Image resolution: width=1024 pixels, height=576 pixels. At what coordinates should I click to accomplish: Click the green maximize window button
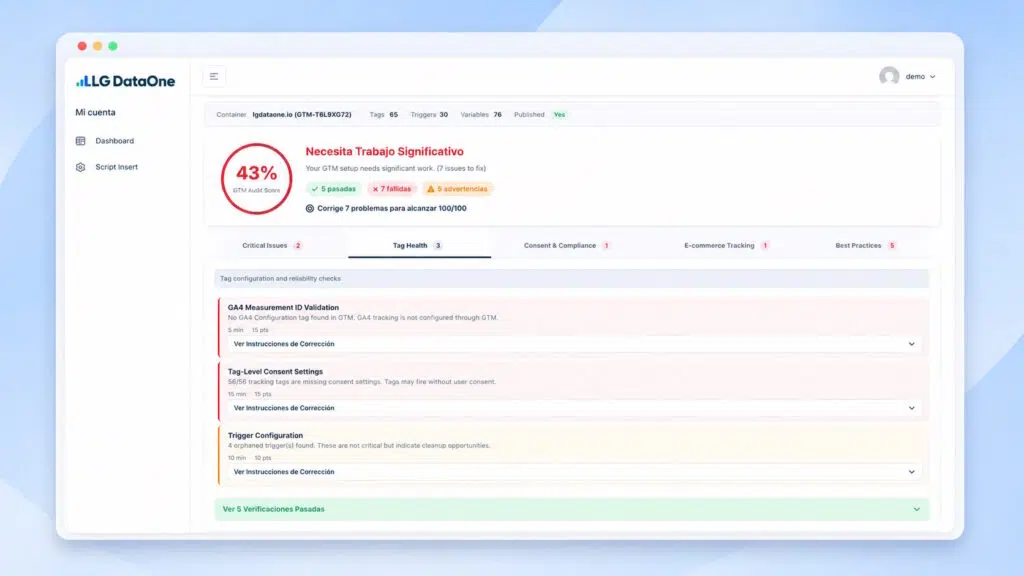tap(113, 46)
